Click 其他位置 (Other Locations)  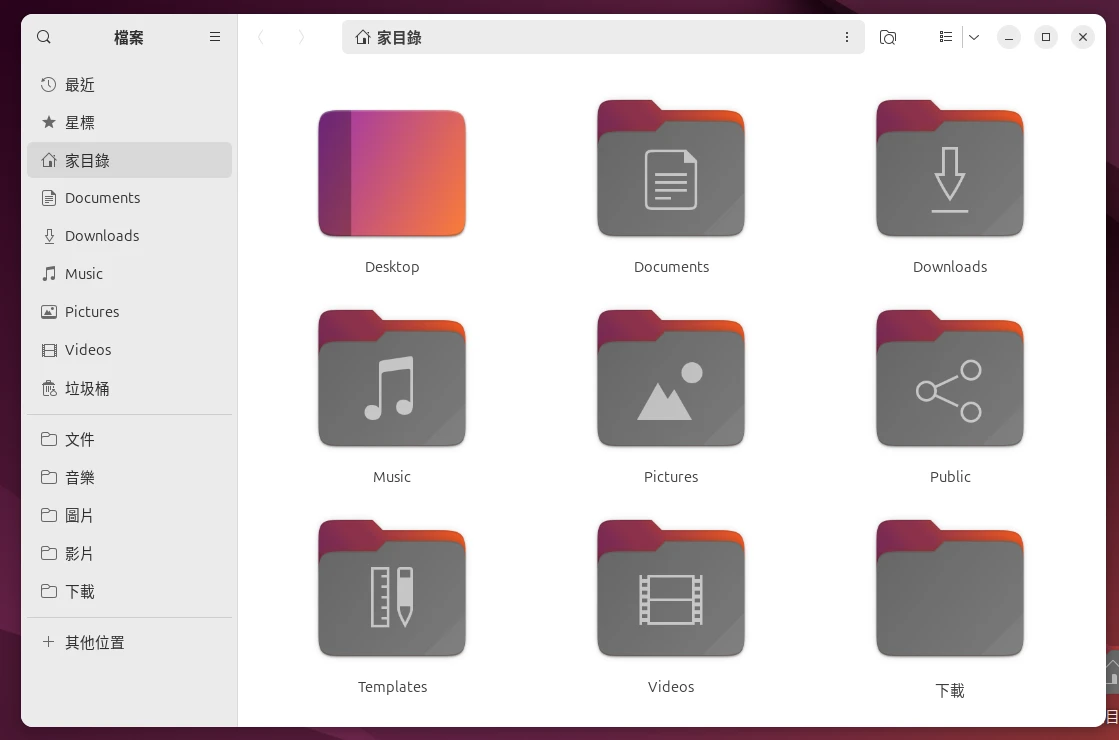point(95,643)
